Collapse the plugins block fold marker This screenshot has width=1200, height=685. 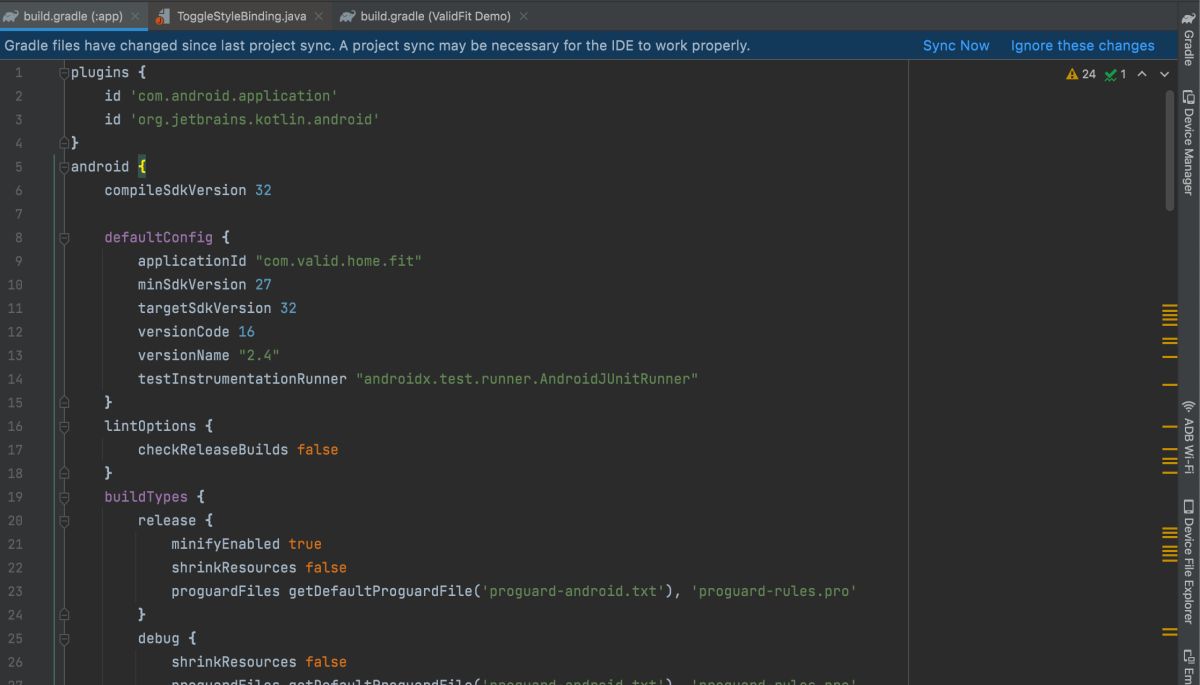click(64, 73)
